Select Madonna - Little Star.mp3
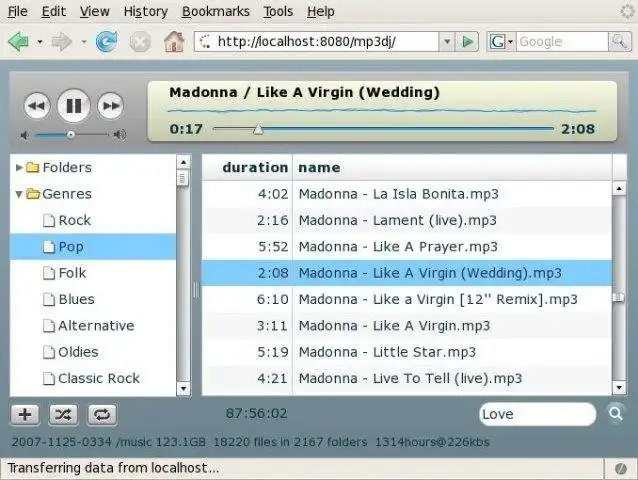 407,352
